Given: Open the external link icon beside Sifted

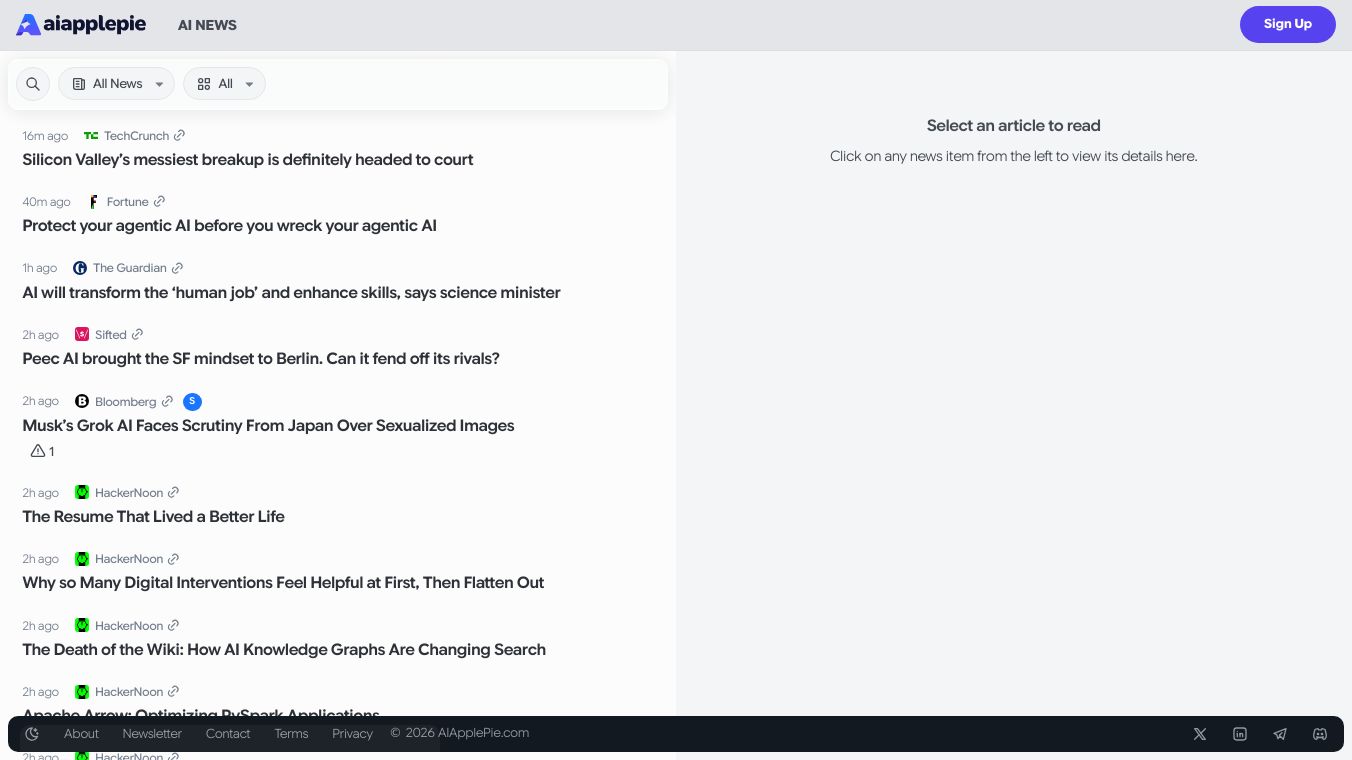Looking at the screenshot, I should pos(137,334).
